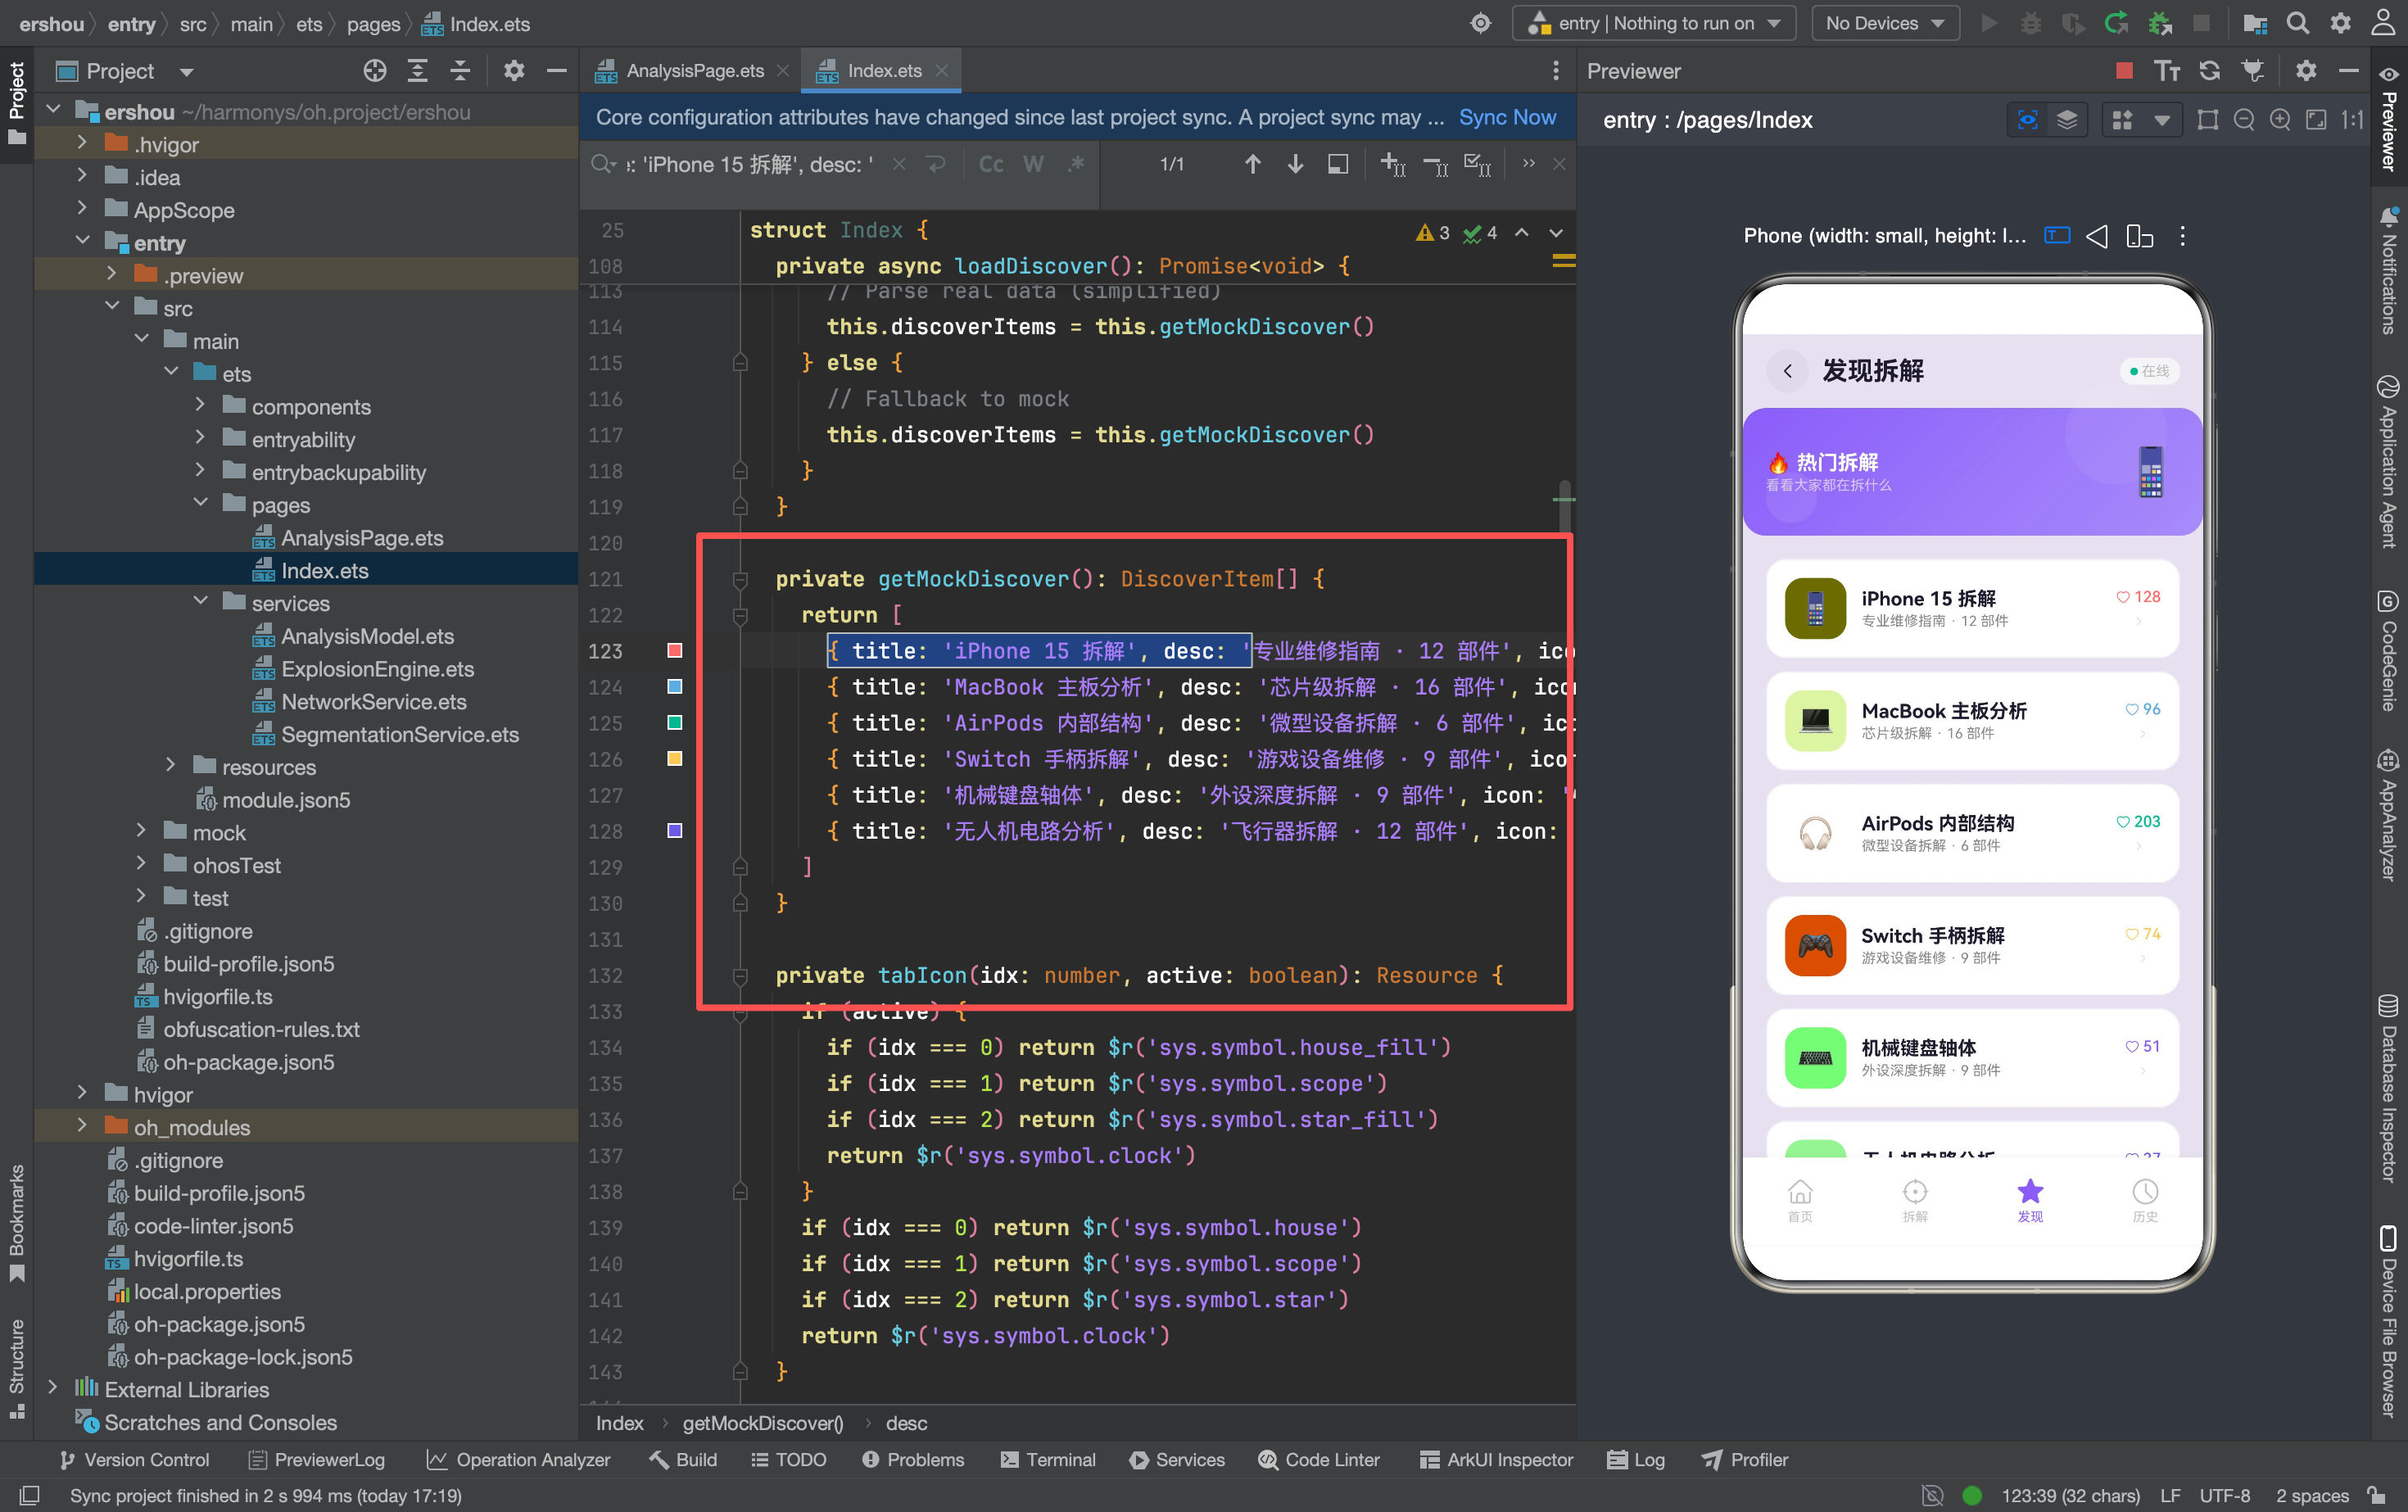
Task: Open the iPhone 15 拆解 card in the preview
Action: pyautogui.click(x=1971, y=608)
